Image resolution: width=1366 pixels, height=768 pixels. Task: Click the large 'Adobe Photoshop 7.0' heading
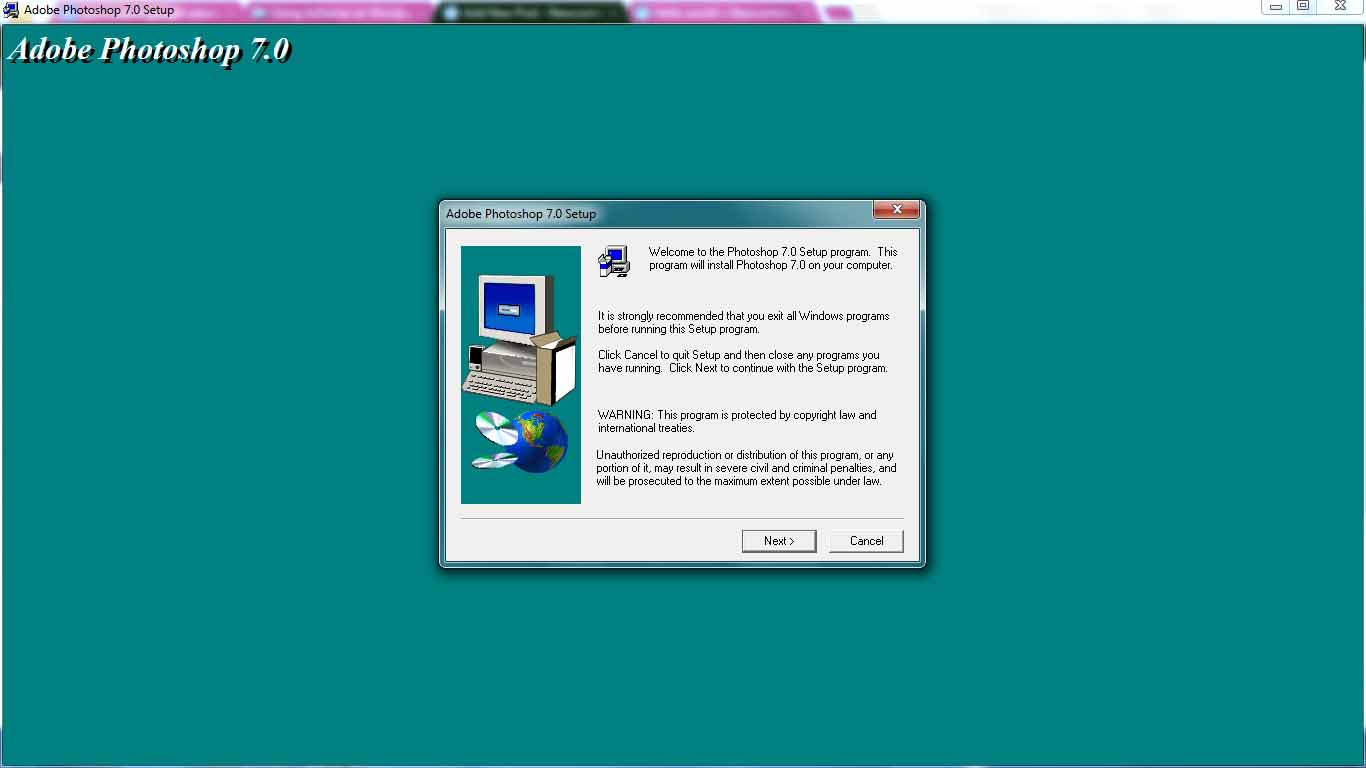[149, 50]
